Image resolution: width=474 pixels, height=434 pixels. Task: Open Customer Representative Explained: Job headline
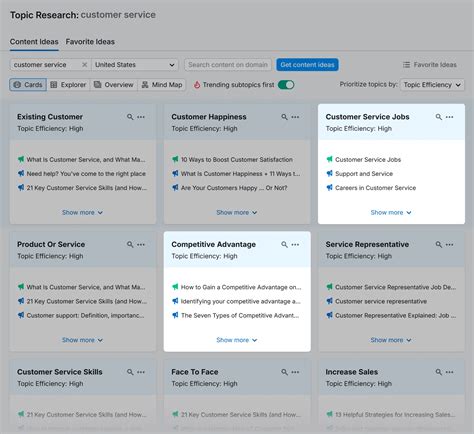[396, 315]
